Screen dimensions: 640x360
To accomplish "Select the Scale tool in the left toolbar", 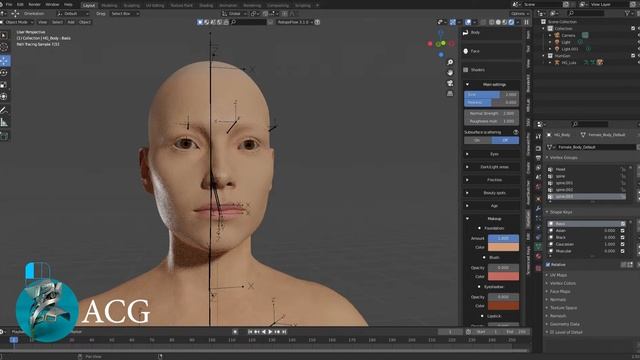I will tap(4, 85).
